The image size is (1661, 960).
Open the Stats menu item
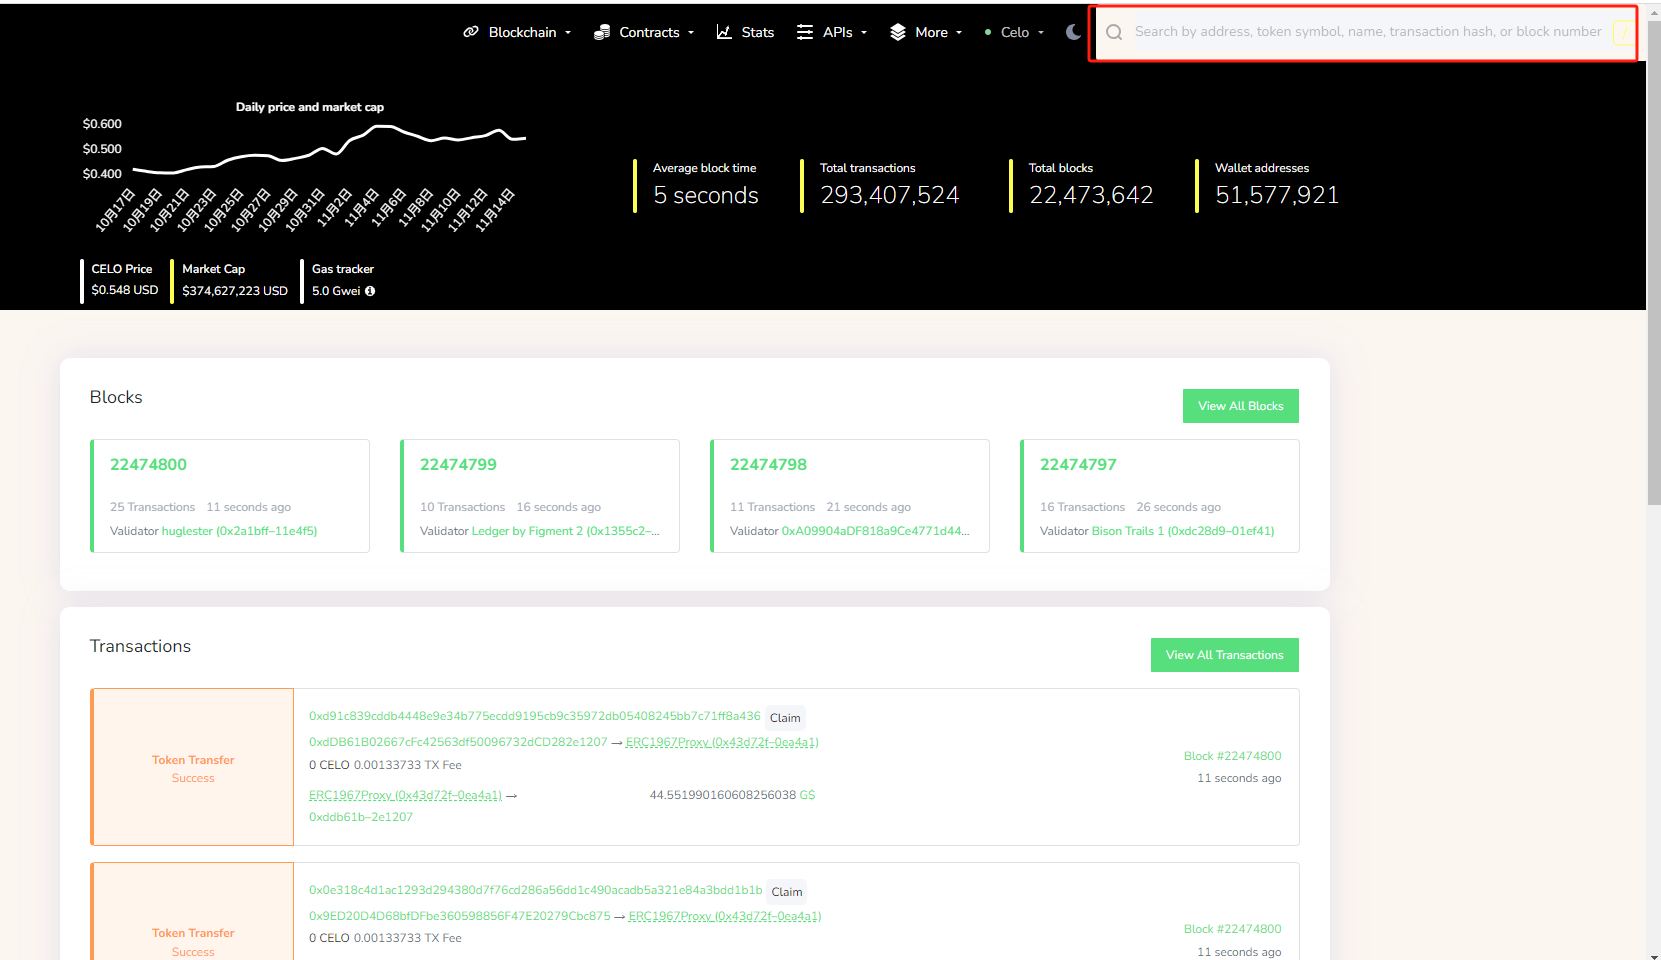tap(757, 32)
